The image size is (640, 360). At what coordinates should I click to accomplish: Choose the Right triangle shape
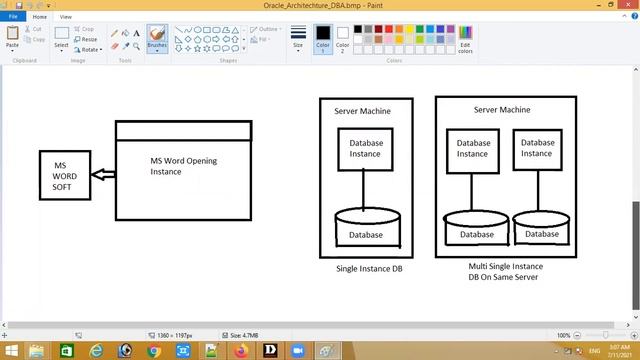[179, 40]
